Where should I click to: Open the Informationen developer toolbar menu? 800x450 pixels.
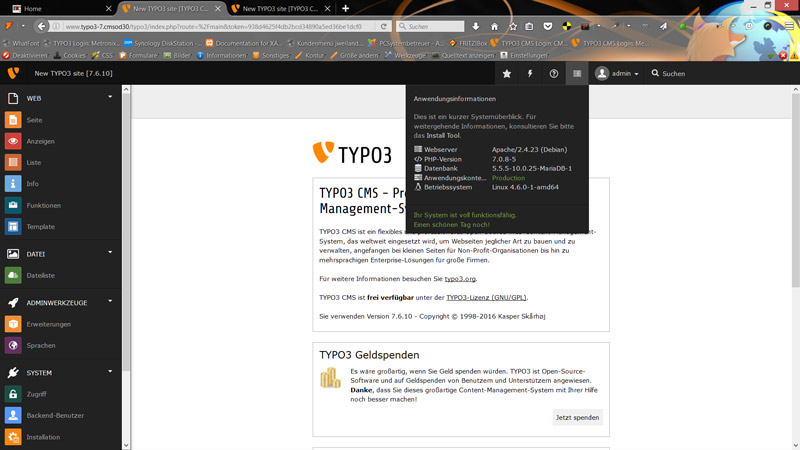point(221,55)
